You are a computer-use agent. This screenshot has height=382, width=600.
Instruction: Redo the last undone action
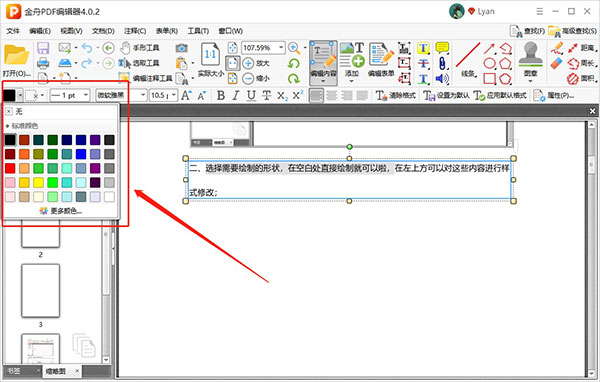coord(87,63)
